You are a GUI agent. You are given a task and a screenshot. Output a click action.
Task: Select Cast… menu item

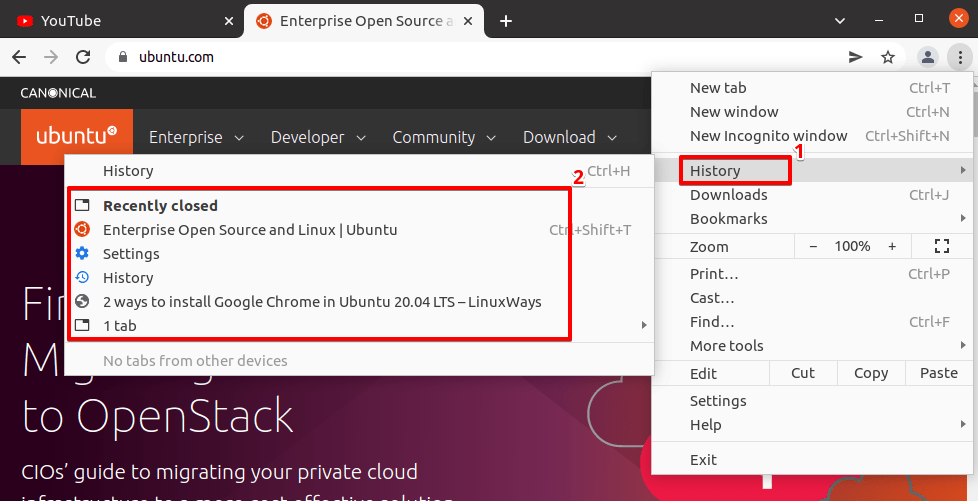812,298
